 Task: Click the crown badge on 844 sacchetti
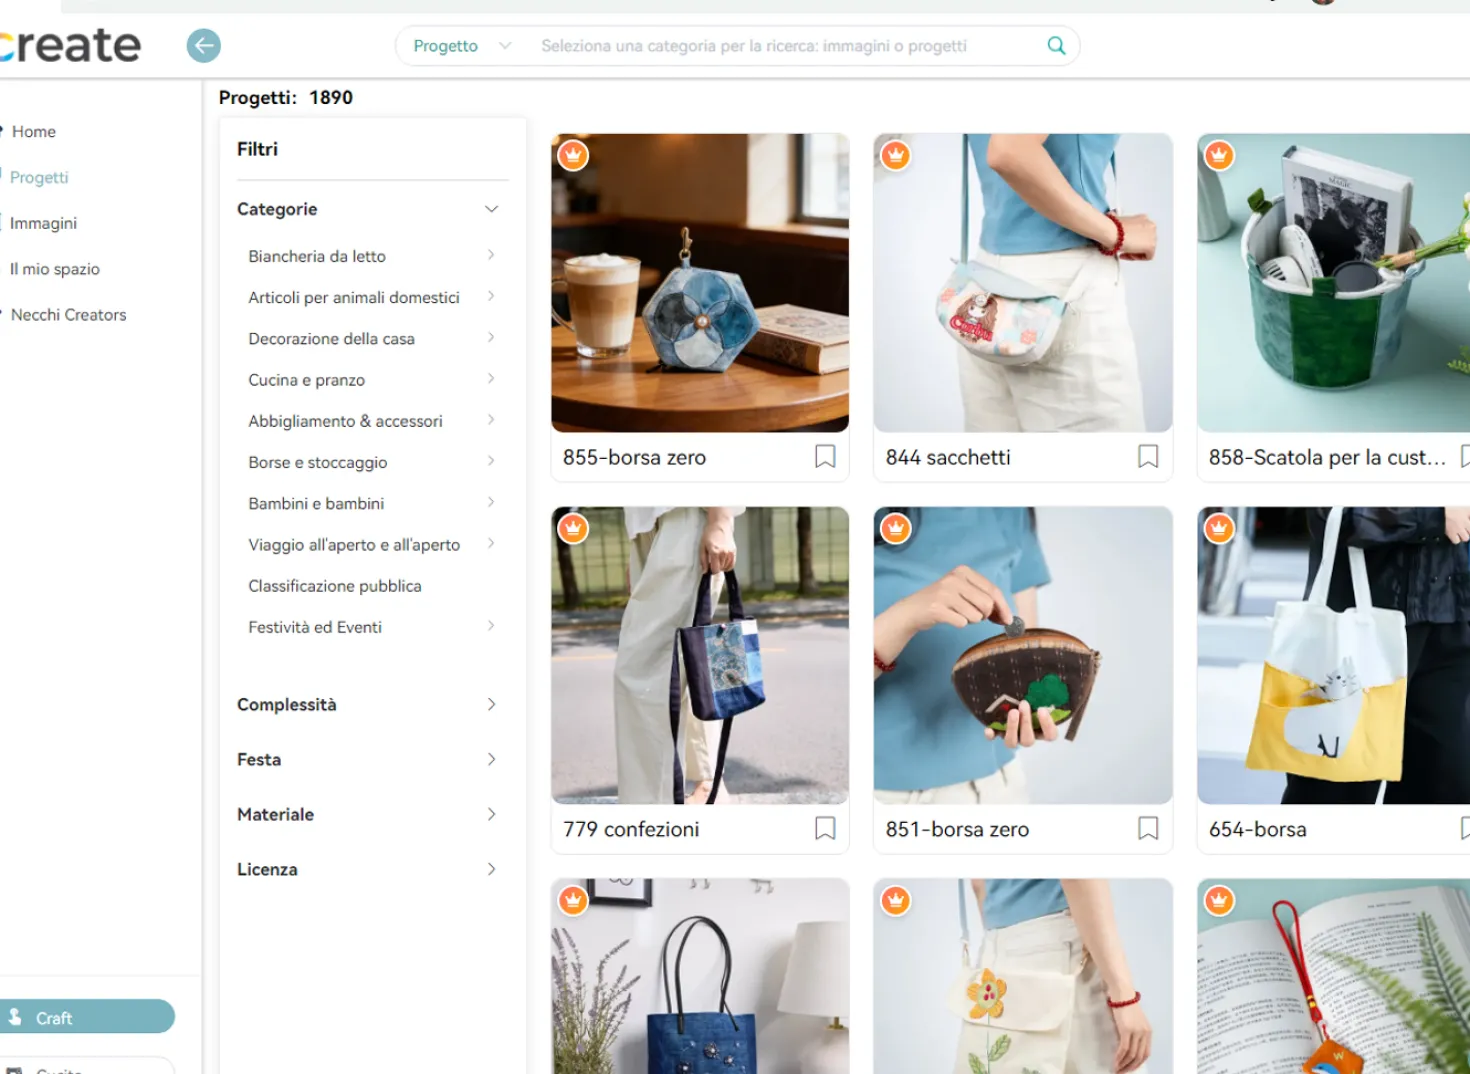[896, 155]
